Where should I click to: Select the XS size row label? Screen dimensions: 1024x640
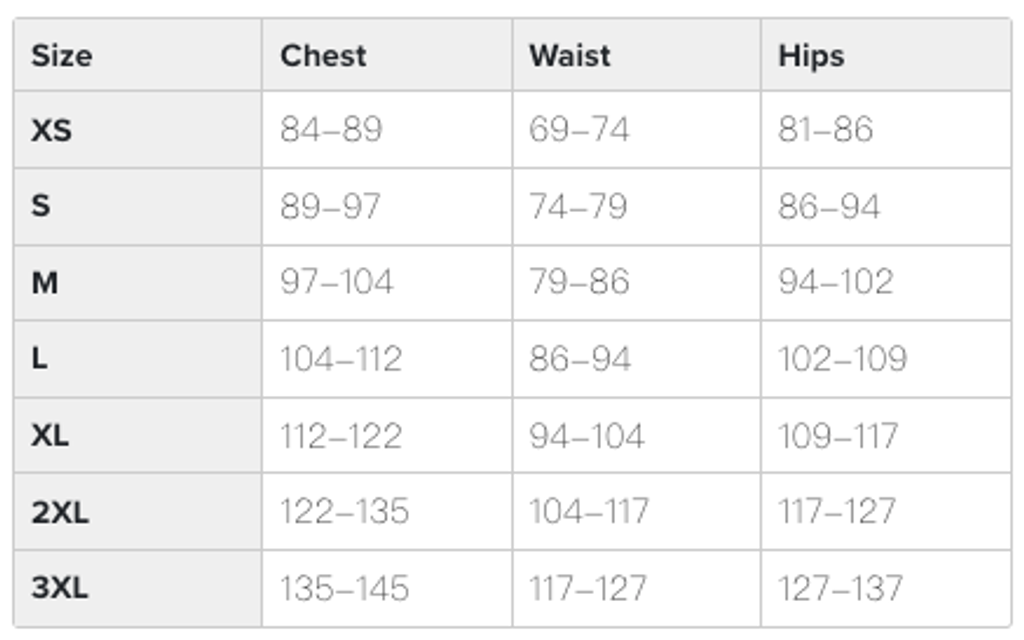(51, 130)
